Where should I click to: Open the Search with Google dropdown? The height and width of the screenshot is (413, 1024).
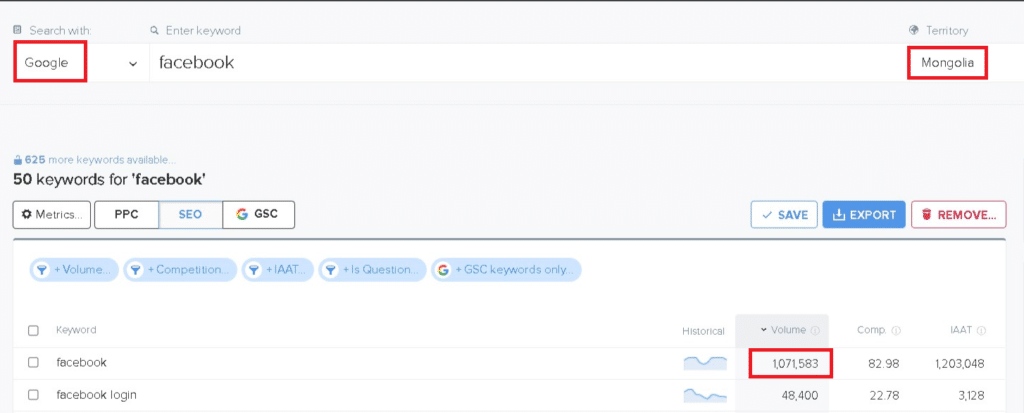coord(81,63)
